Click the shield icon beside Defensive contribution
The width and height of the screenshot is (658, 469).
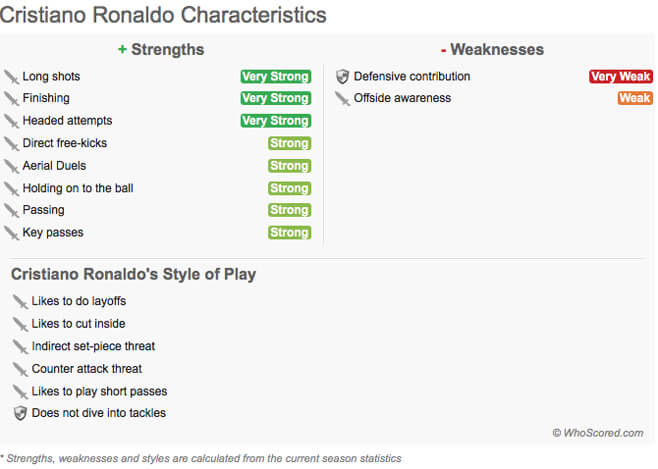342,77
